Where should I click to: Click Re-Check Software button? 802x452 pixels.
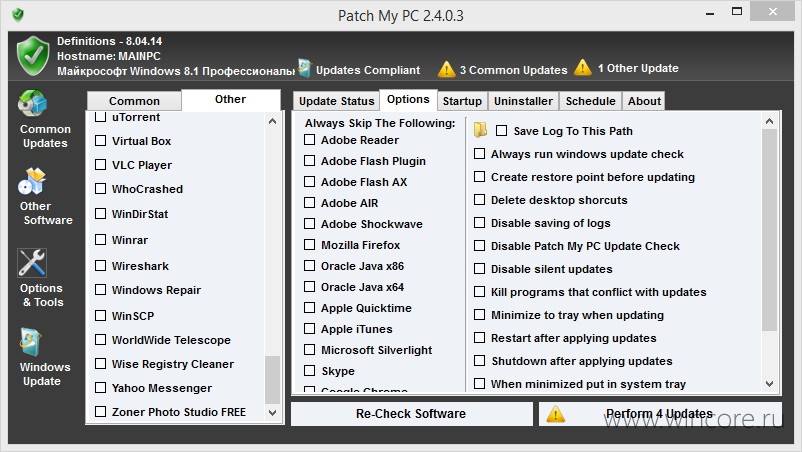coord(411,414)
